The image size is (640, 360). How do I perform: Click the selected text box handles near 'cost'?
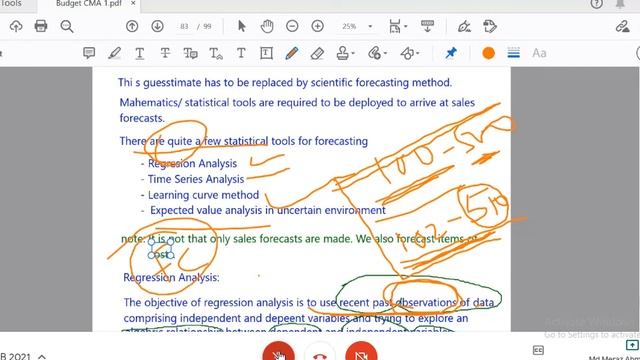point(161,249)
